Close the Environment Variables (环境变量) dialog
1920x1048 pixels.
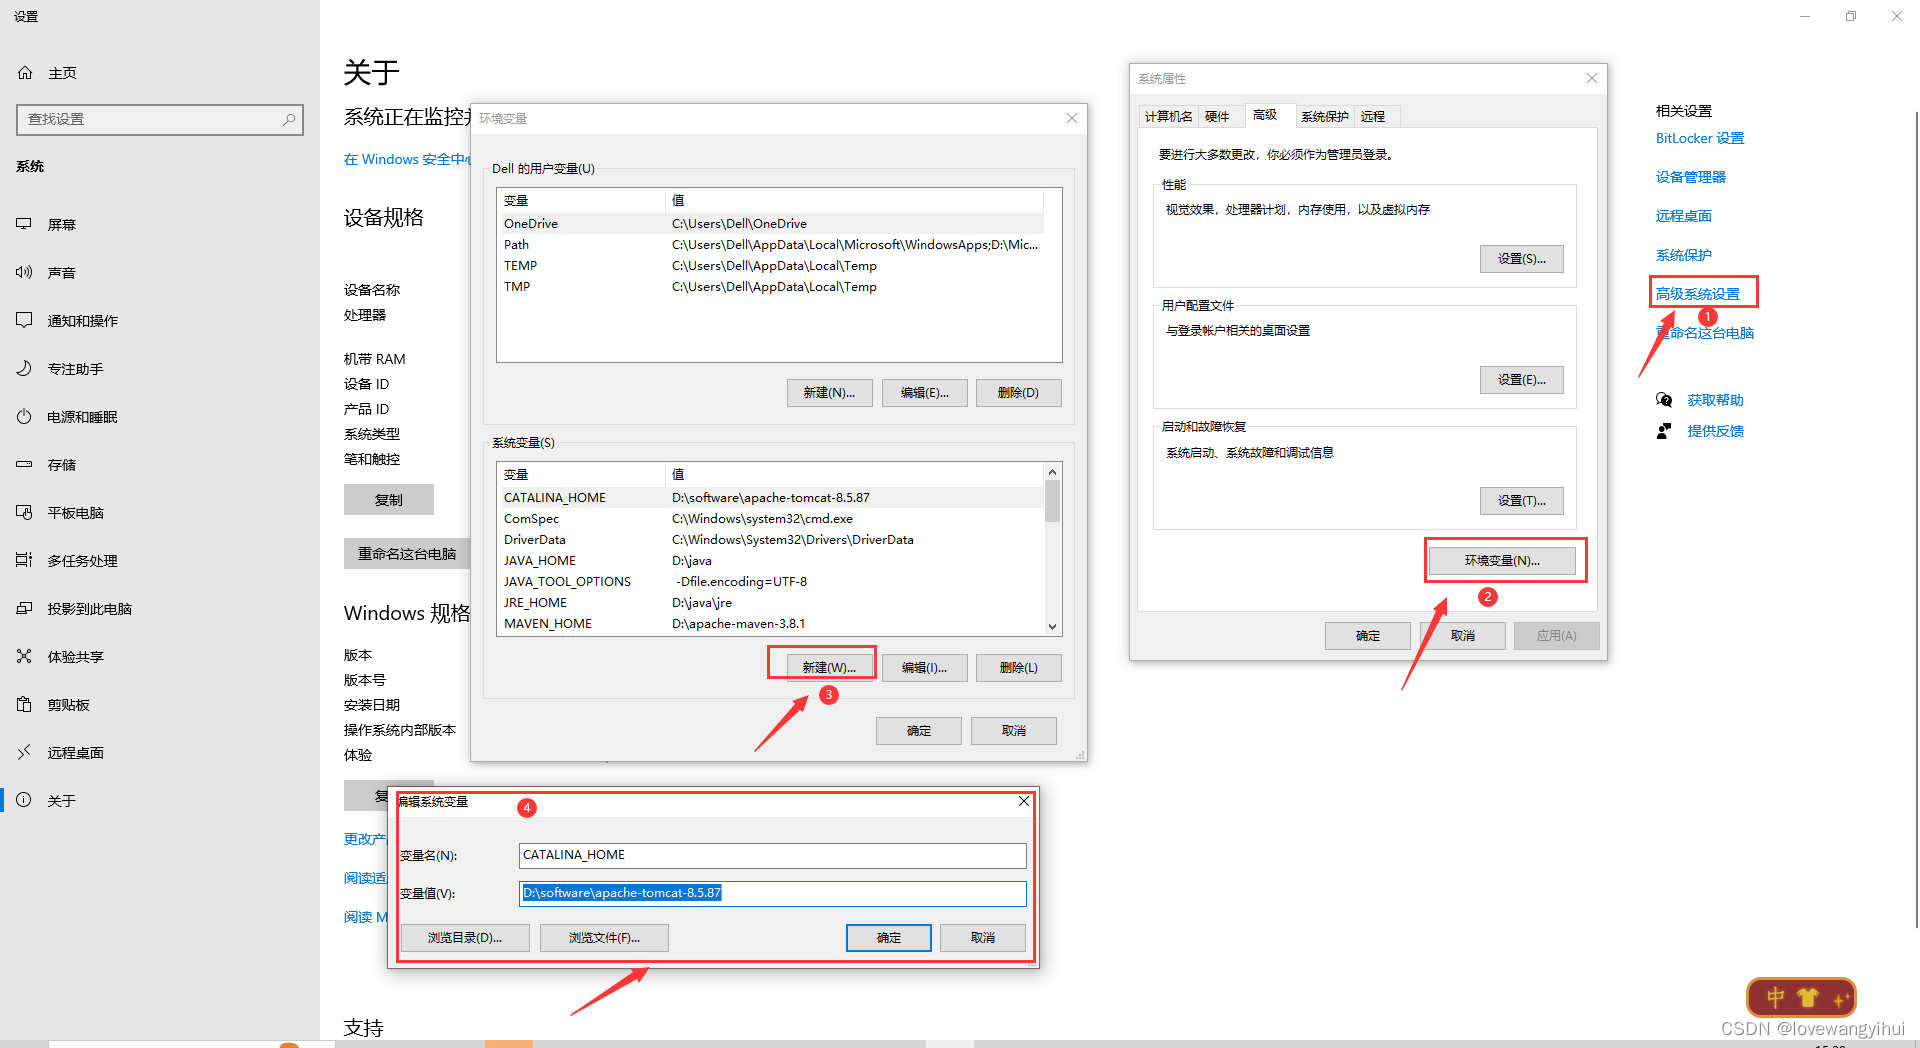click(x=1072, y=118)
